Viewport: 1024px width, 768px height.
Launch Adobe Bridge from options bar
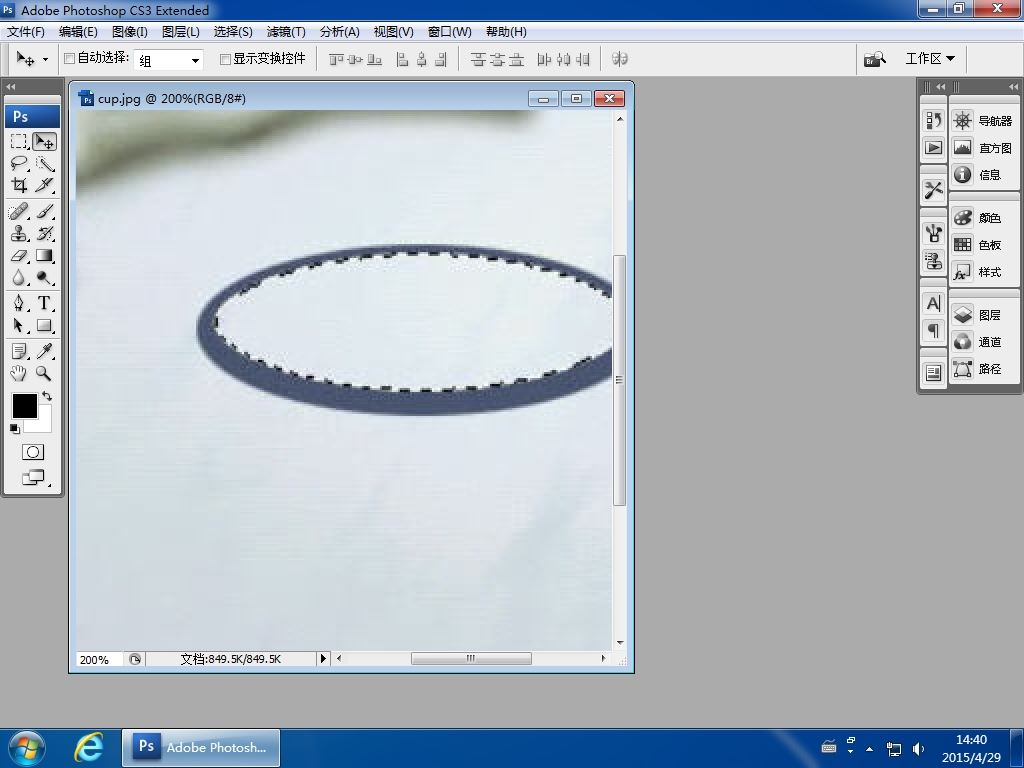(874, 59)
